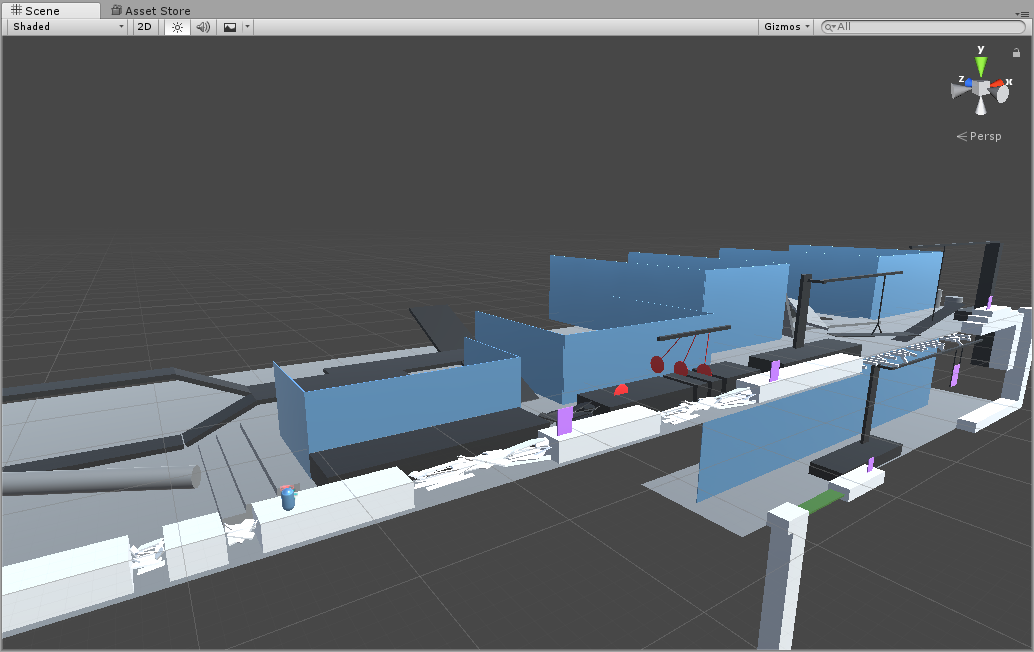Screen dimensions: 1034x652
Task: Open the panel options menu icon
Action: pyautogui.click(x=1021, y=14)
